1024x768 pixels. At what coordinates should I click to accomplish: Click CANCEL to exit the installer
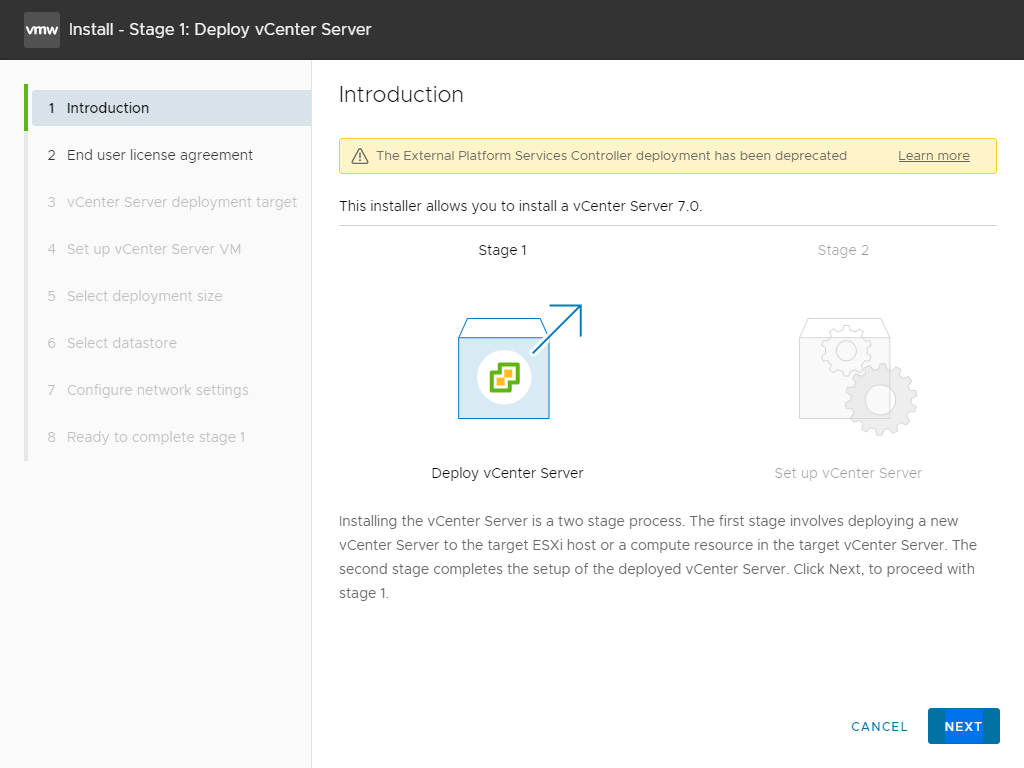(879, 726)
